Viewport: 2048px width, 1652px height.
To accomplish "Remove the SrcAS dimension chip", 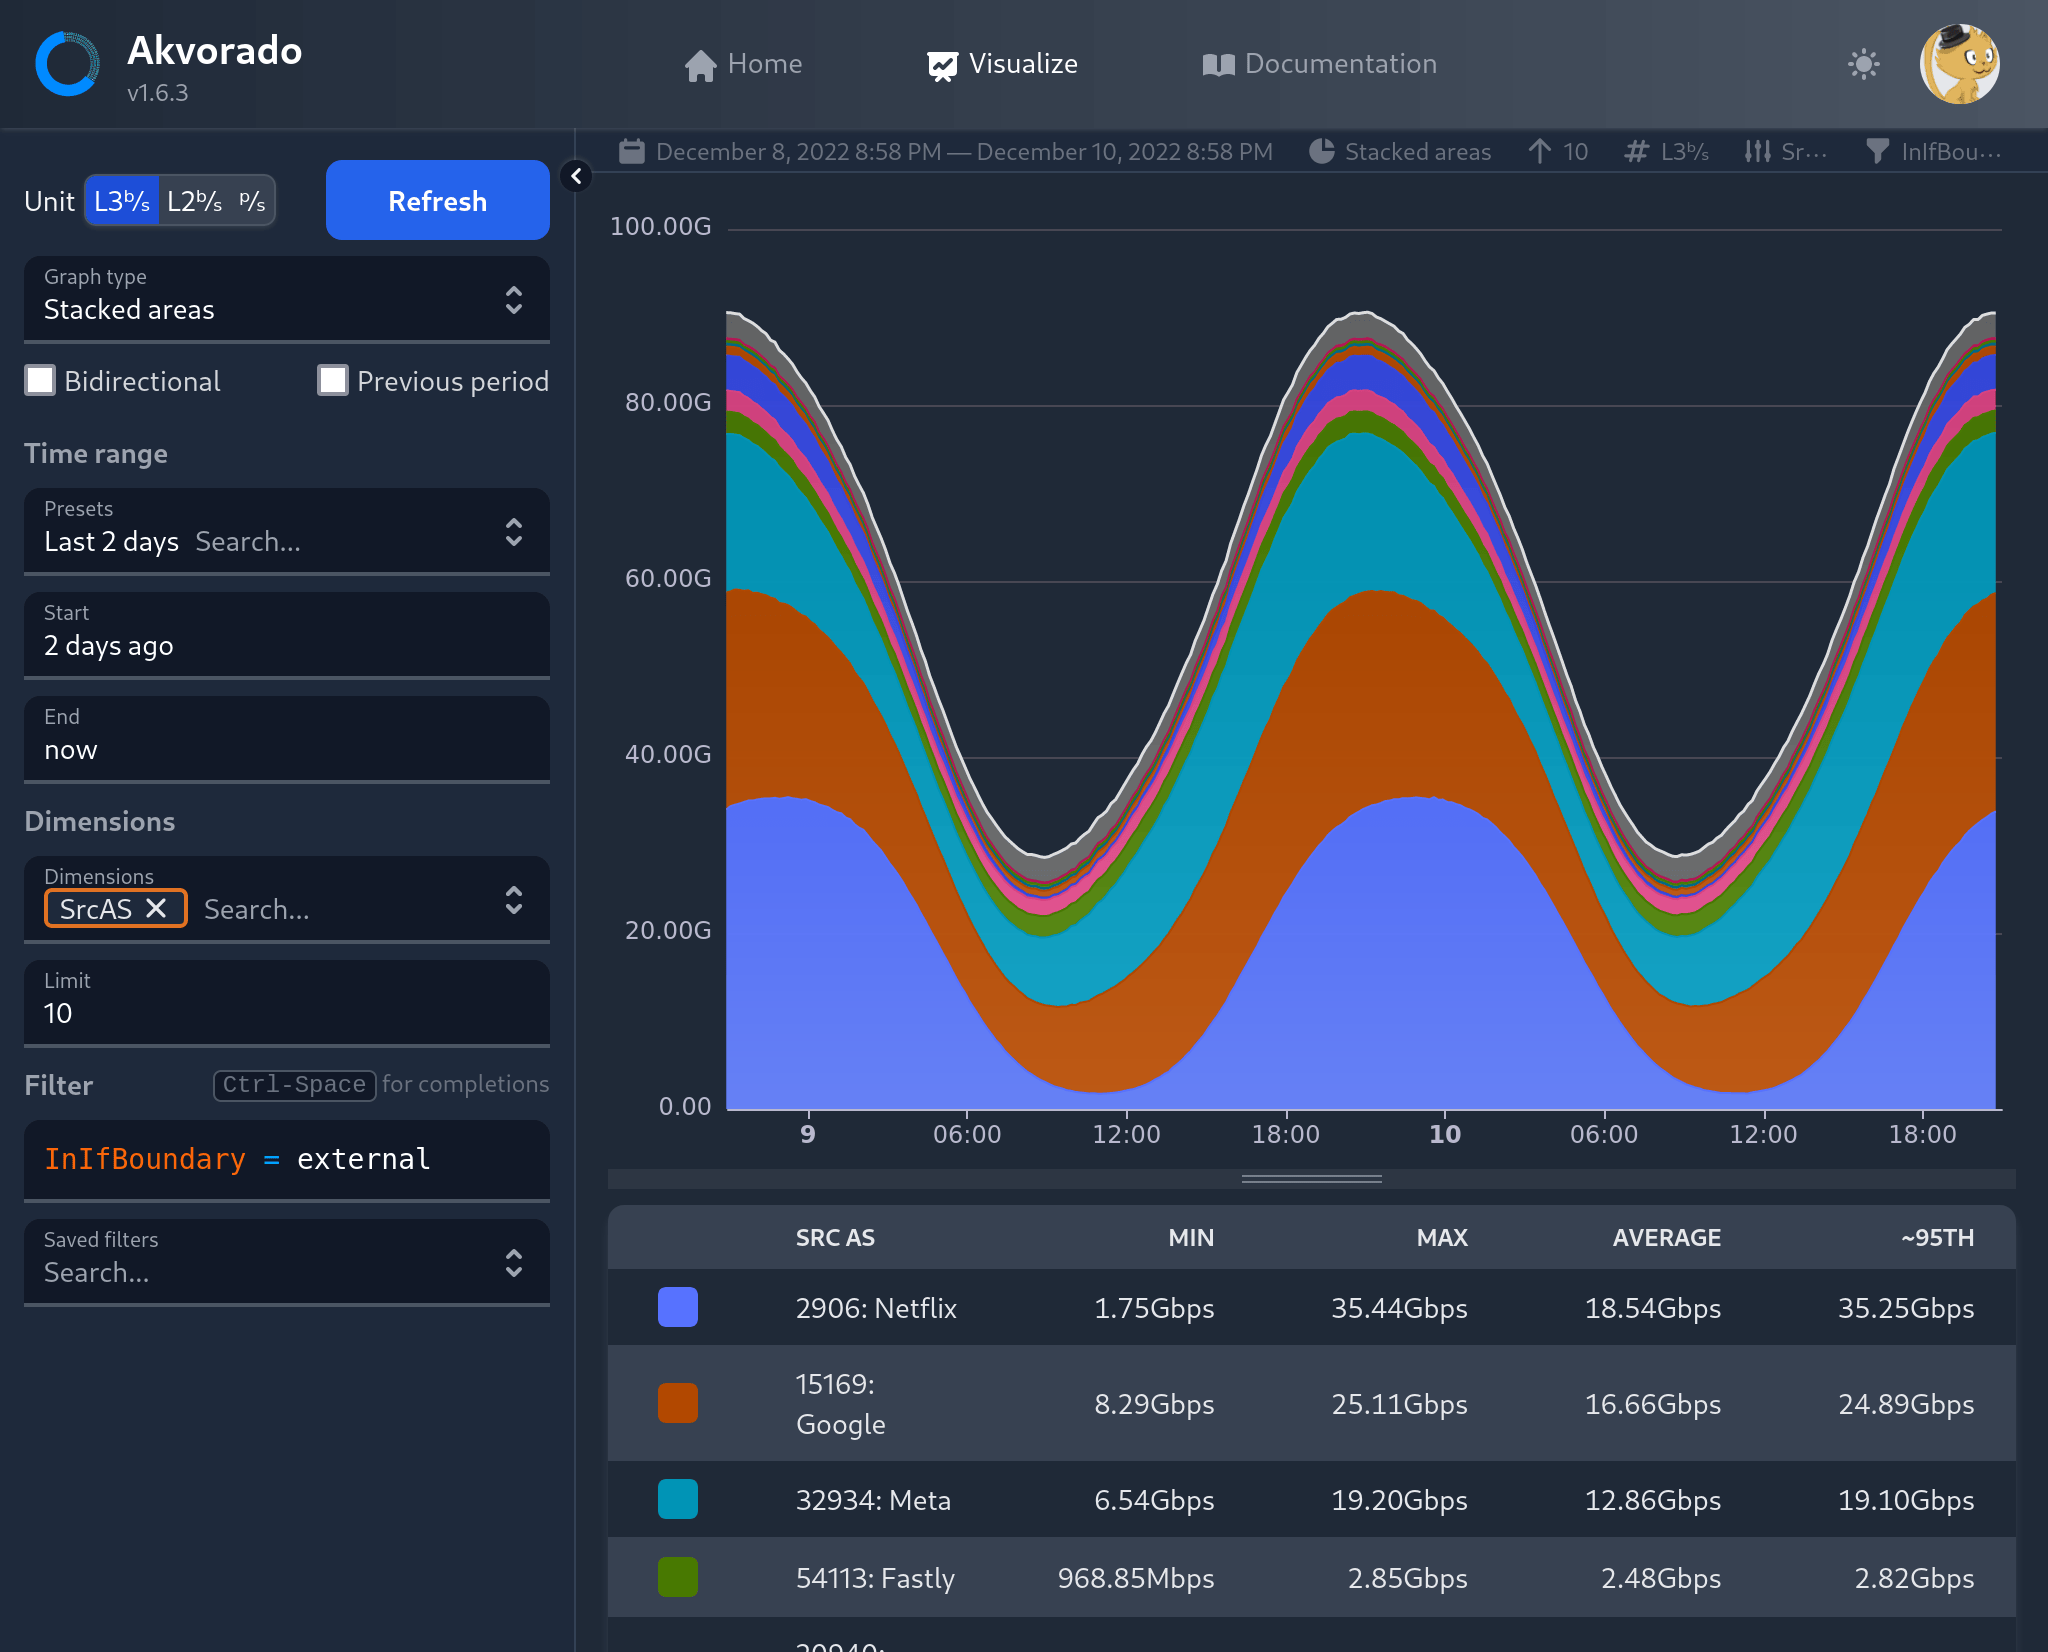I will tap(157, 909).
